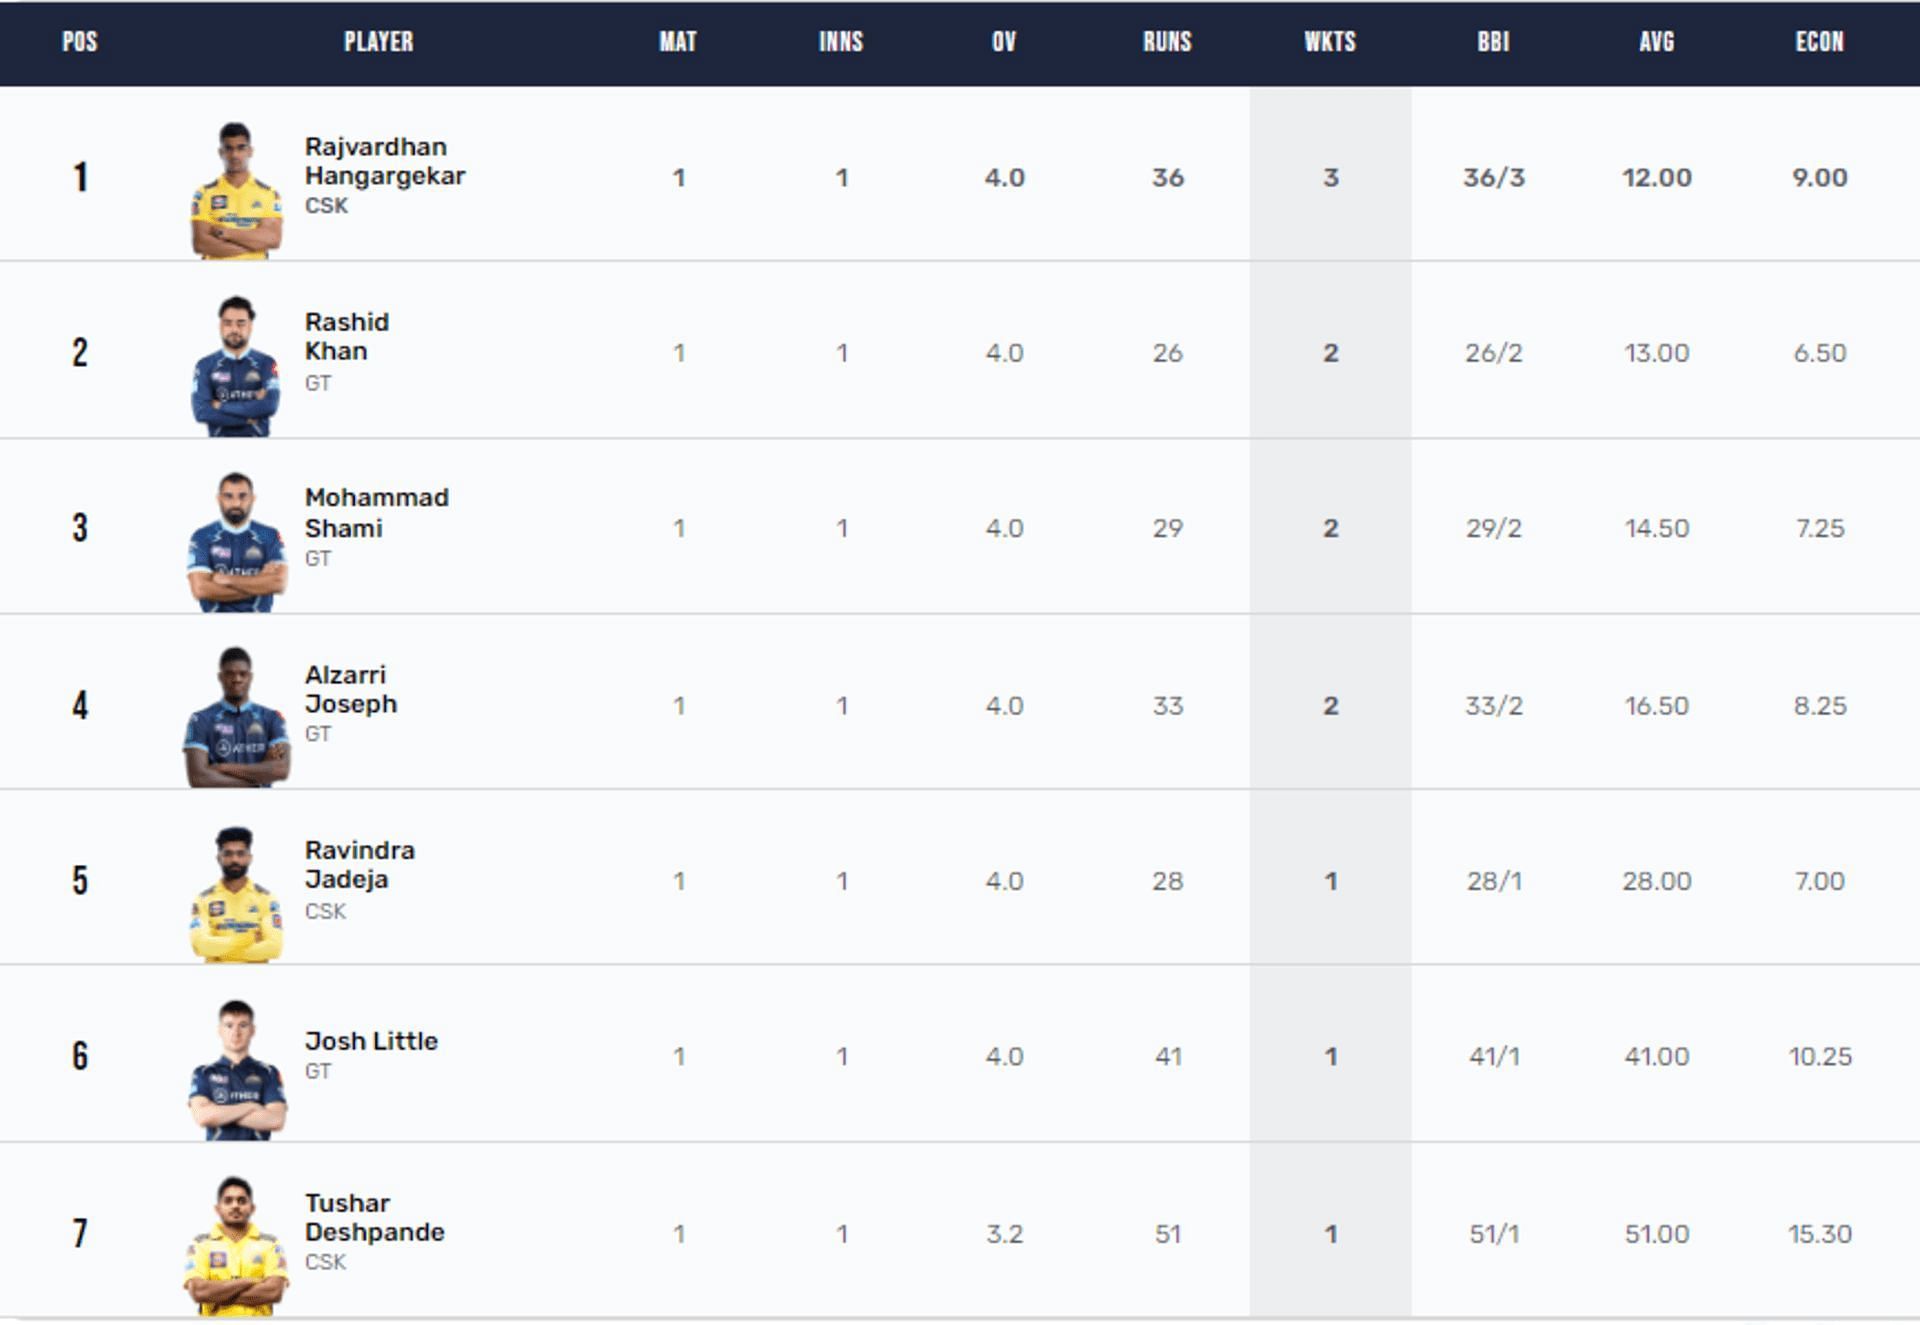1920x1325 pixels.
Task: Open the Alzarri Joseph name link
Action: [x=350, y=689]
